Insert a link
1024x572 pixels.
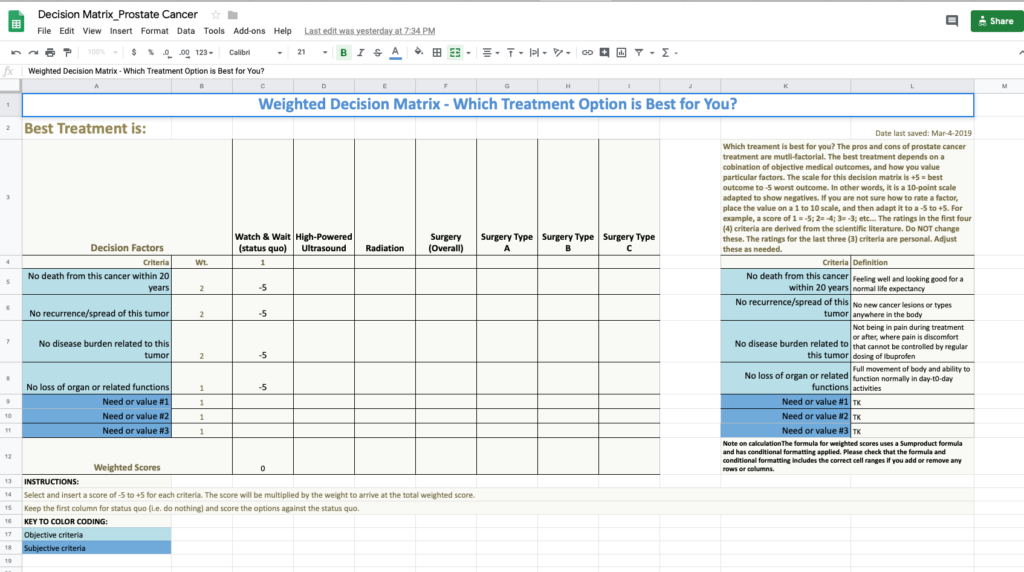pos(587,53)
